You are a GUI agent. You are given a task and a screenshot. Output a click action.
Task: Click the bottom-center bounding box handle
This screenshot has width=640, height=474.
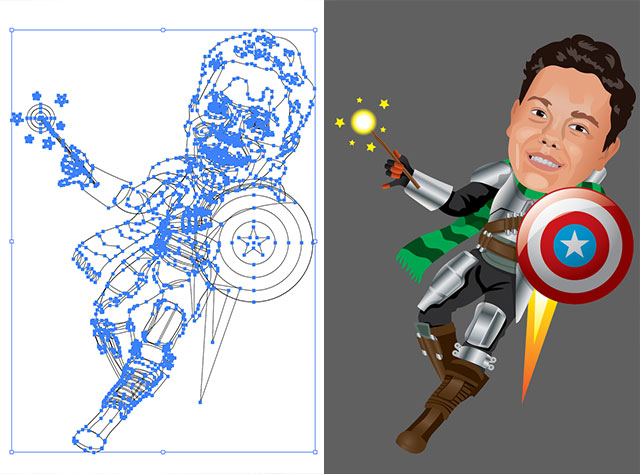(x=163, y=452)
